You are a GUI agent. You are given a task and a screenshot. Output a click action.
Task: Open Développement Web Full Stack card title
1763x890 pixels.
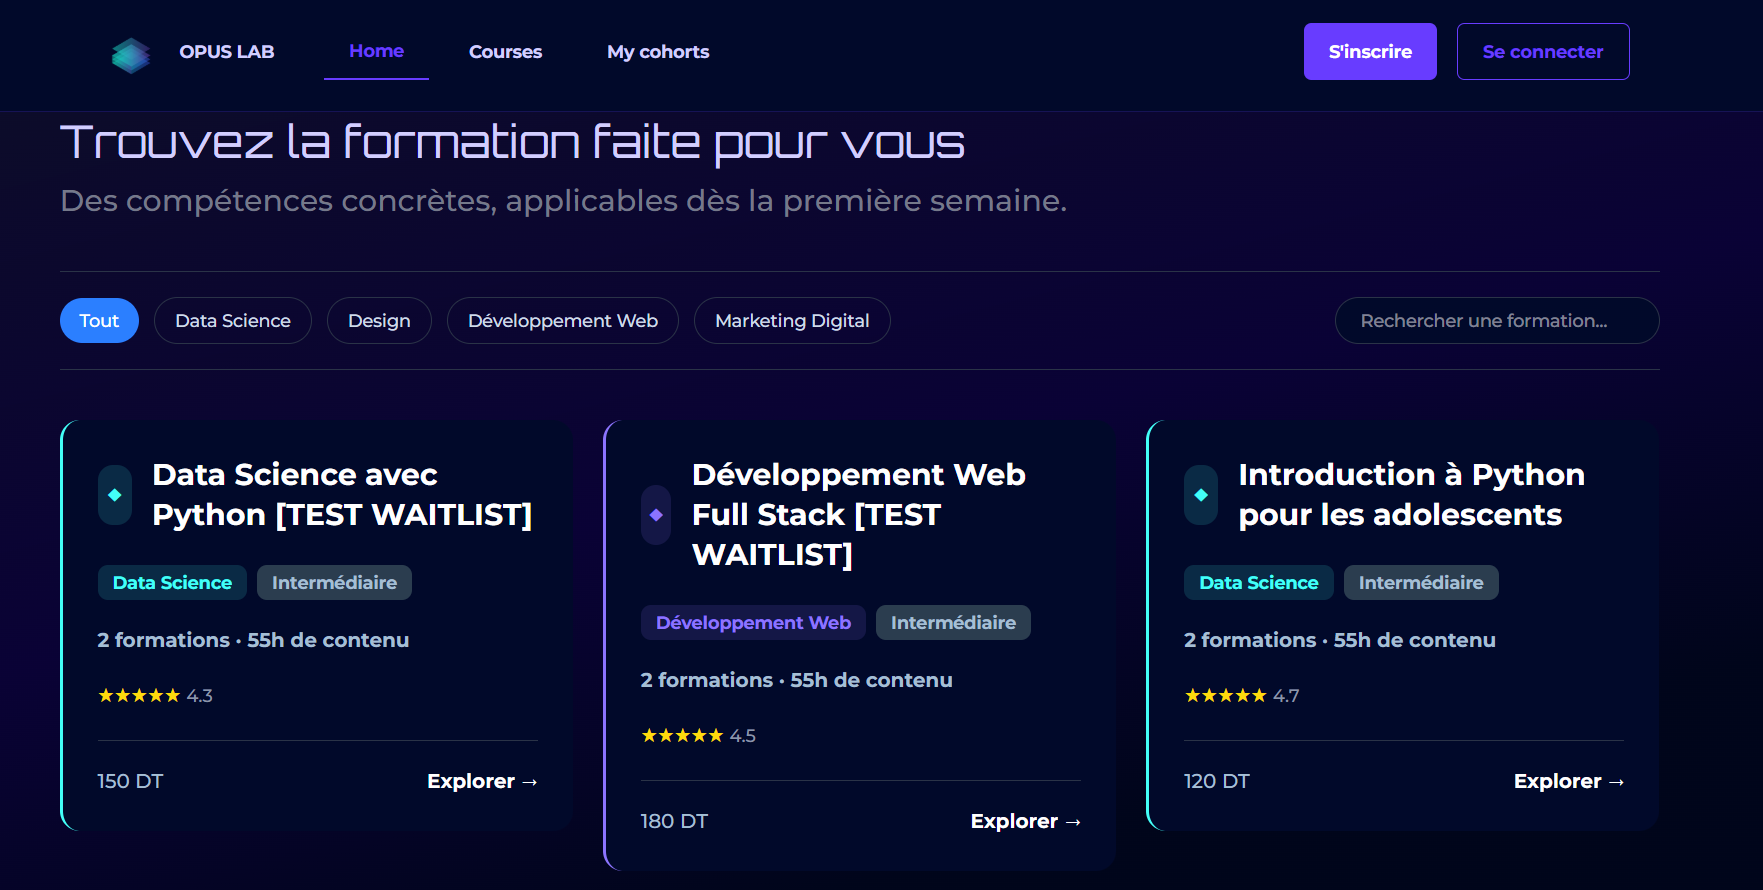pos(859,514)
